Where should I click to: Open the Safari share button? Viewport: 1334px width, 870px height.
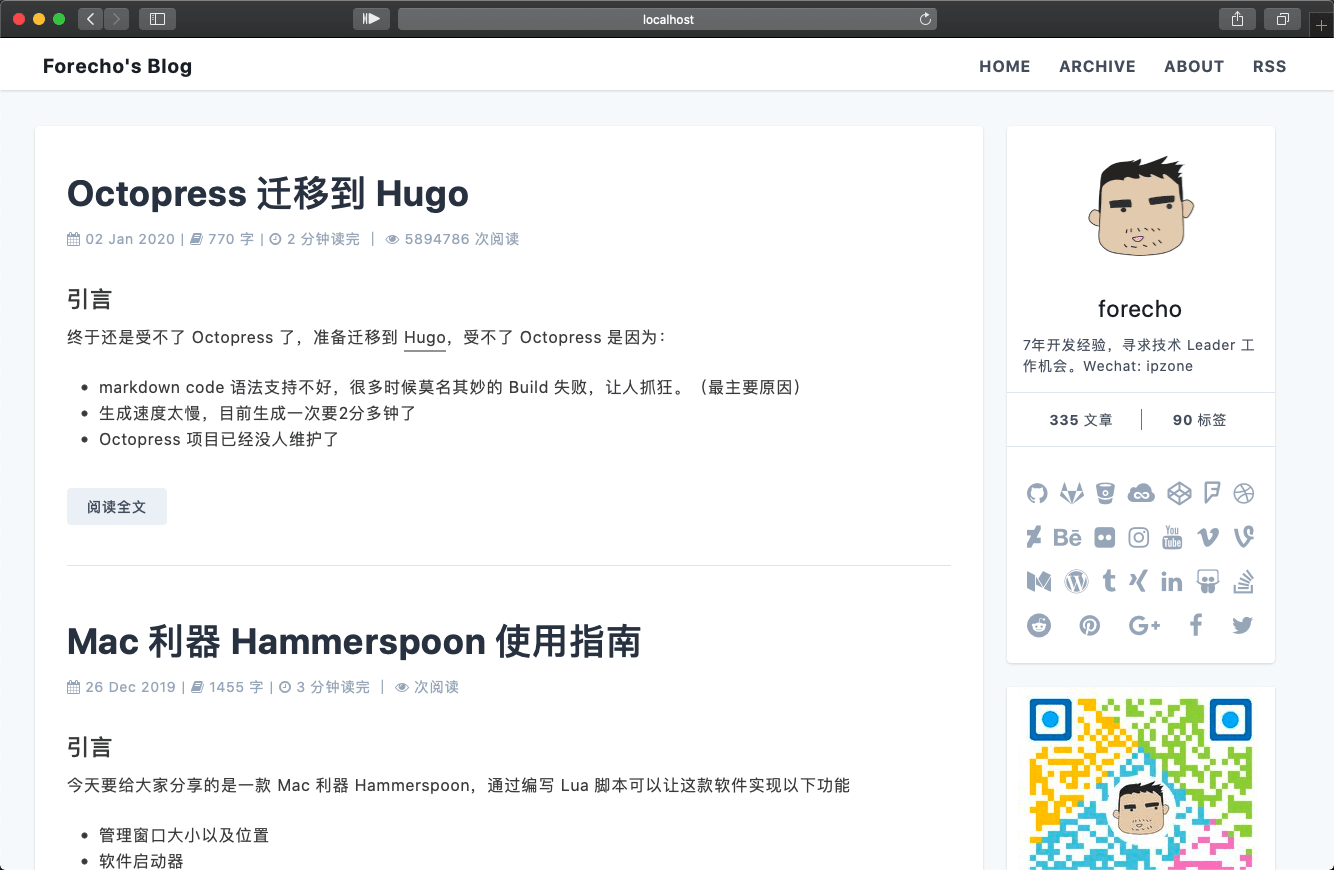(x=1237, y=18)
